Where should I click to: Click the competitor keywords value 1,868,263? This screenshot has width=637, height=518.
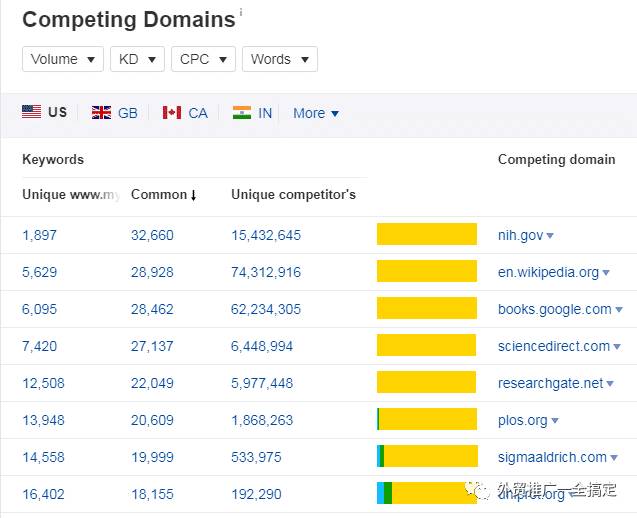[262, 420]
